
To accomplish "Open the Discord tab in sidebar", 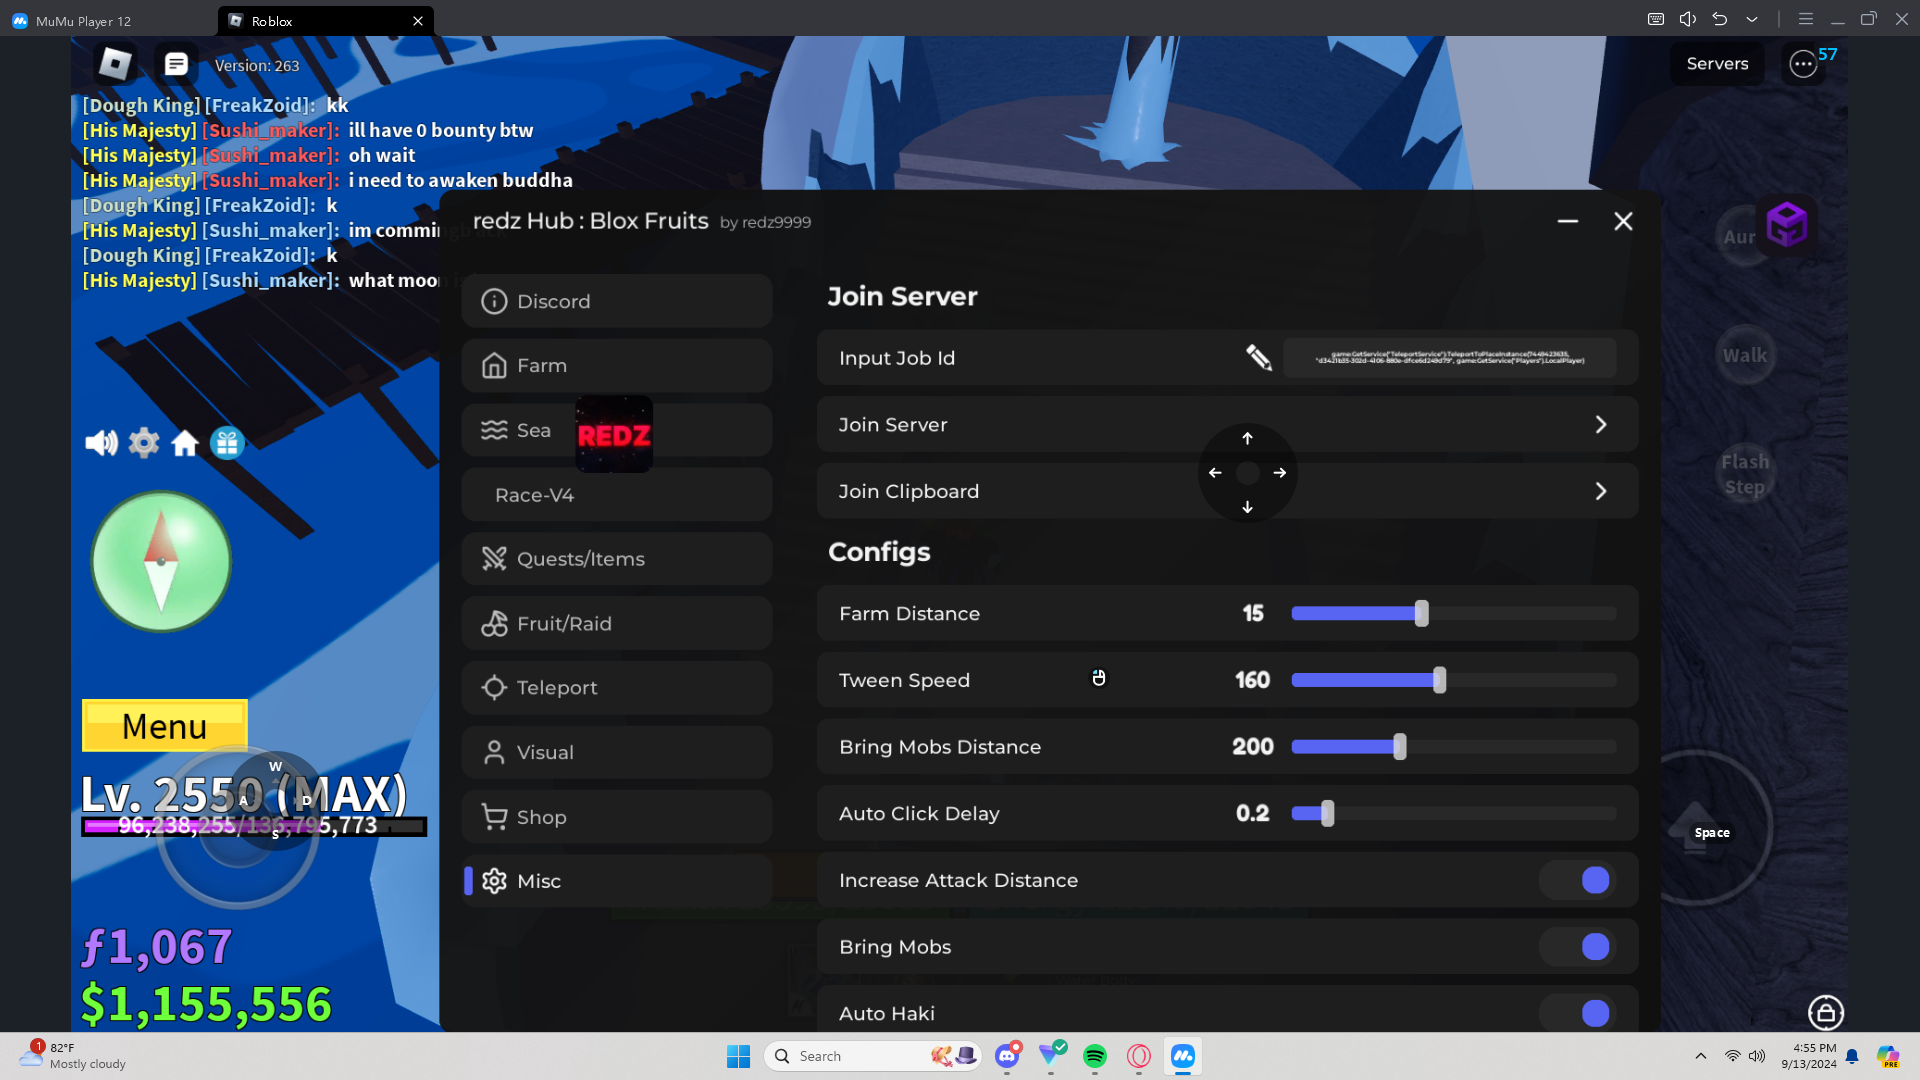I will [617, 301].
